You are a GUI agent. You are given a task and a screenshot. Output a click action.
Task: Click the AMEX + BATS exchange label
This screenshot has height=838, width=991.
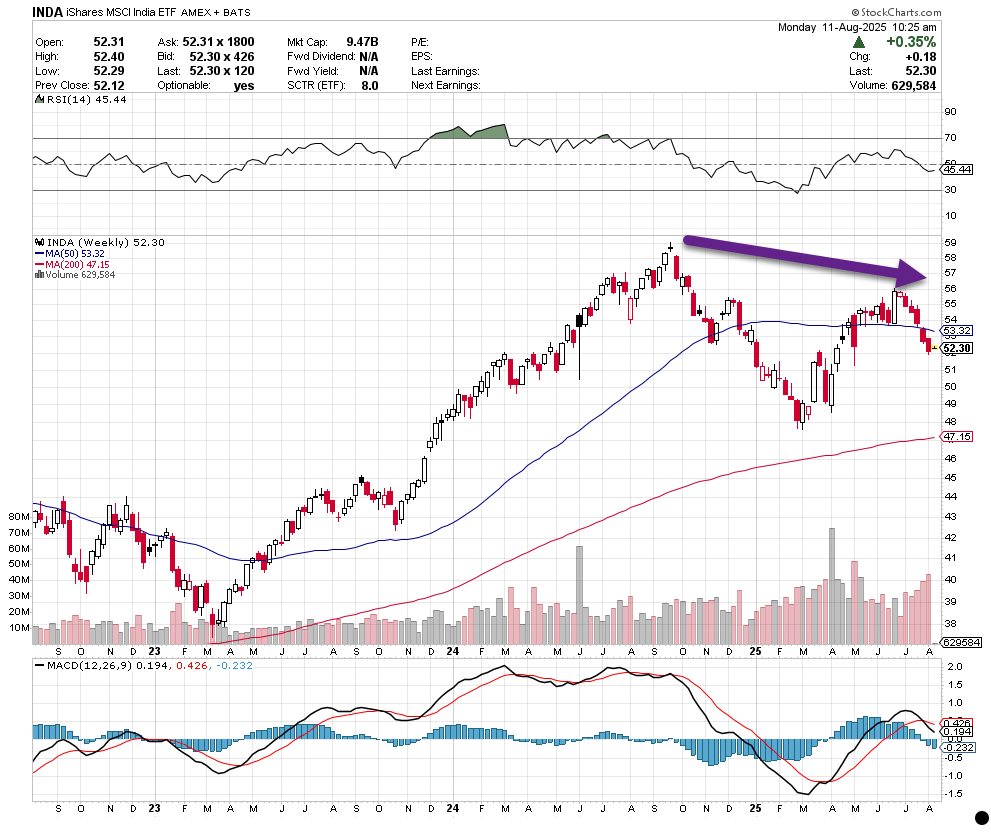215,13
